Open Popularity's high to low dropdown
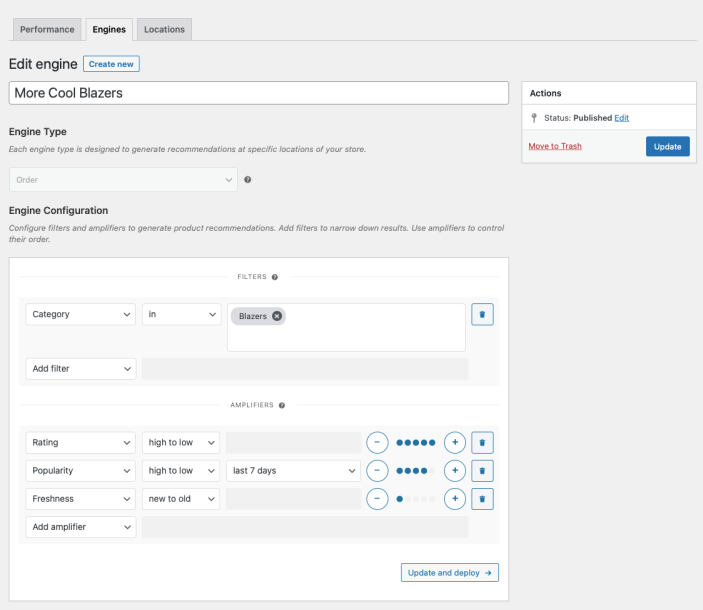The height and width of the screenshot is (610, 703). pos(181,471)
